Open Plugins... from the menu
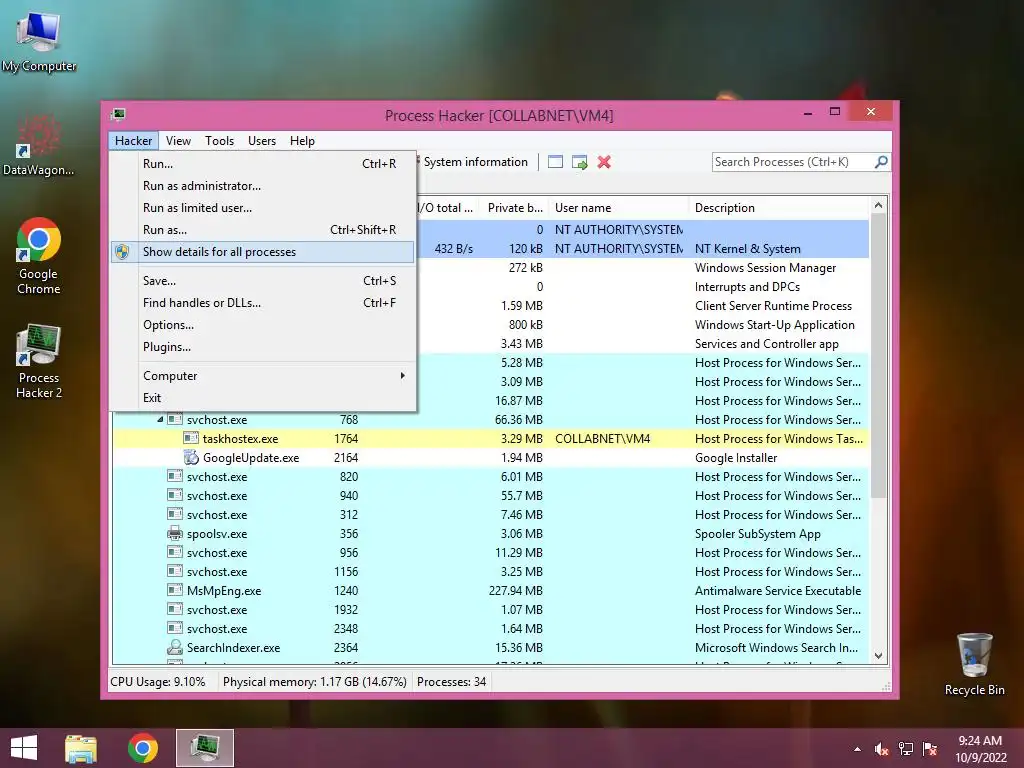1024x768 pixels. (x=263, y=347)
